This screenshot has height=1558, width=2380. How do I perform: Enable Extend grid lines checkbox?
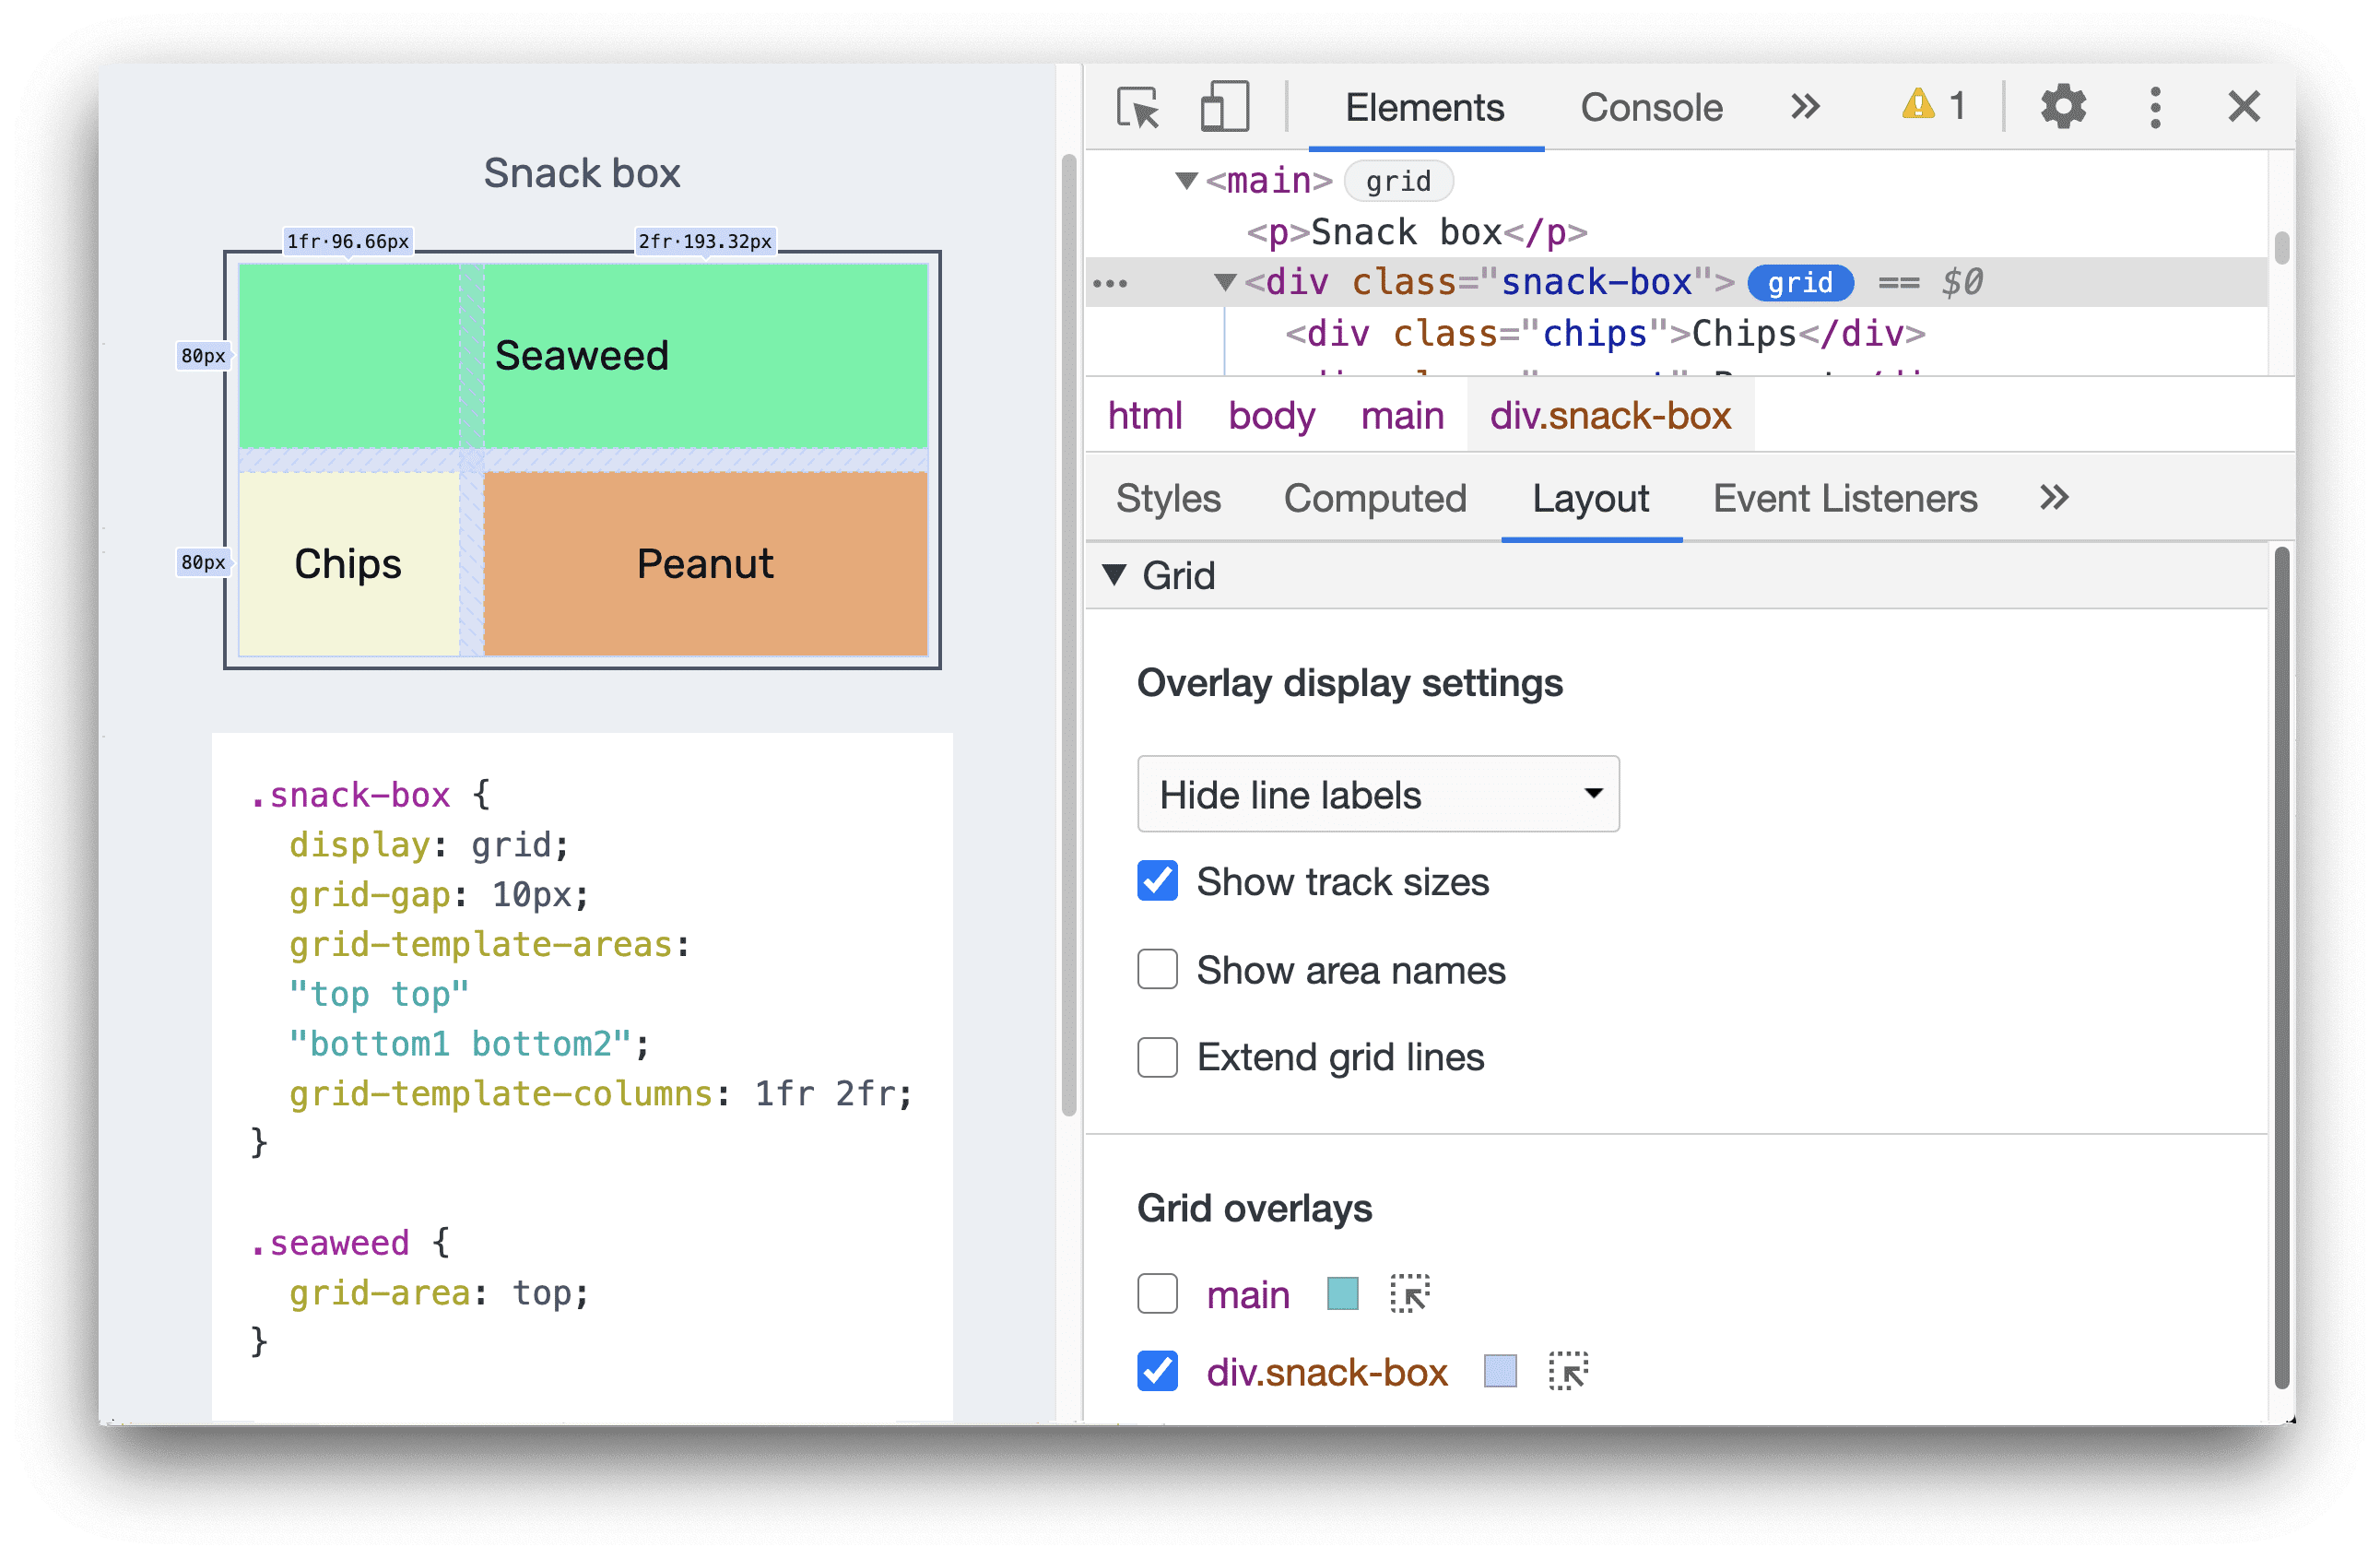(x=1156, y=1057)
